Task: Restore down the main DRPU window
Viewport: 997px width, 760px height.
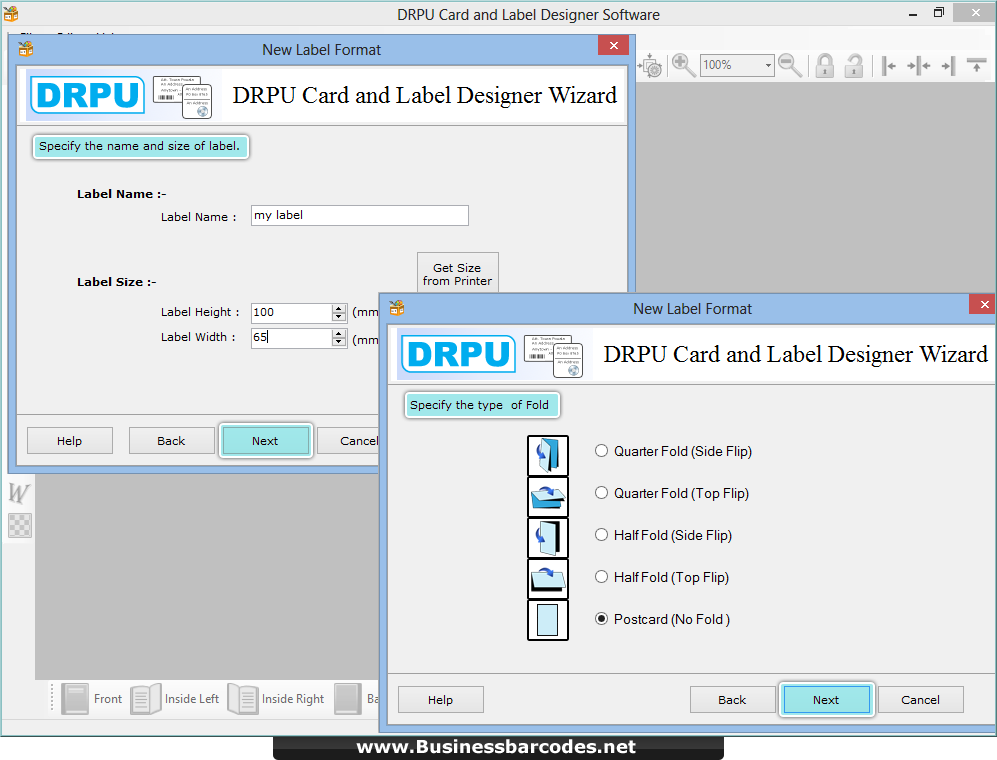Action: [939, 13]
